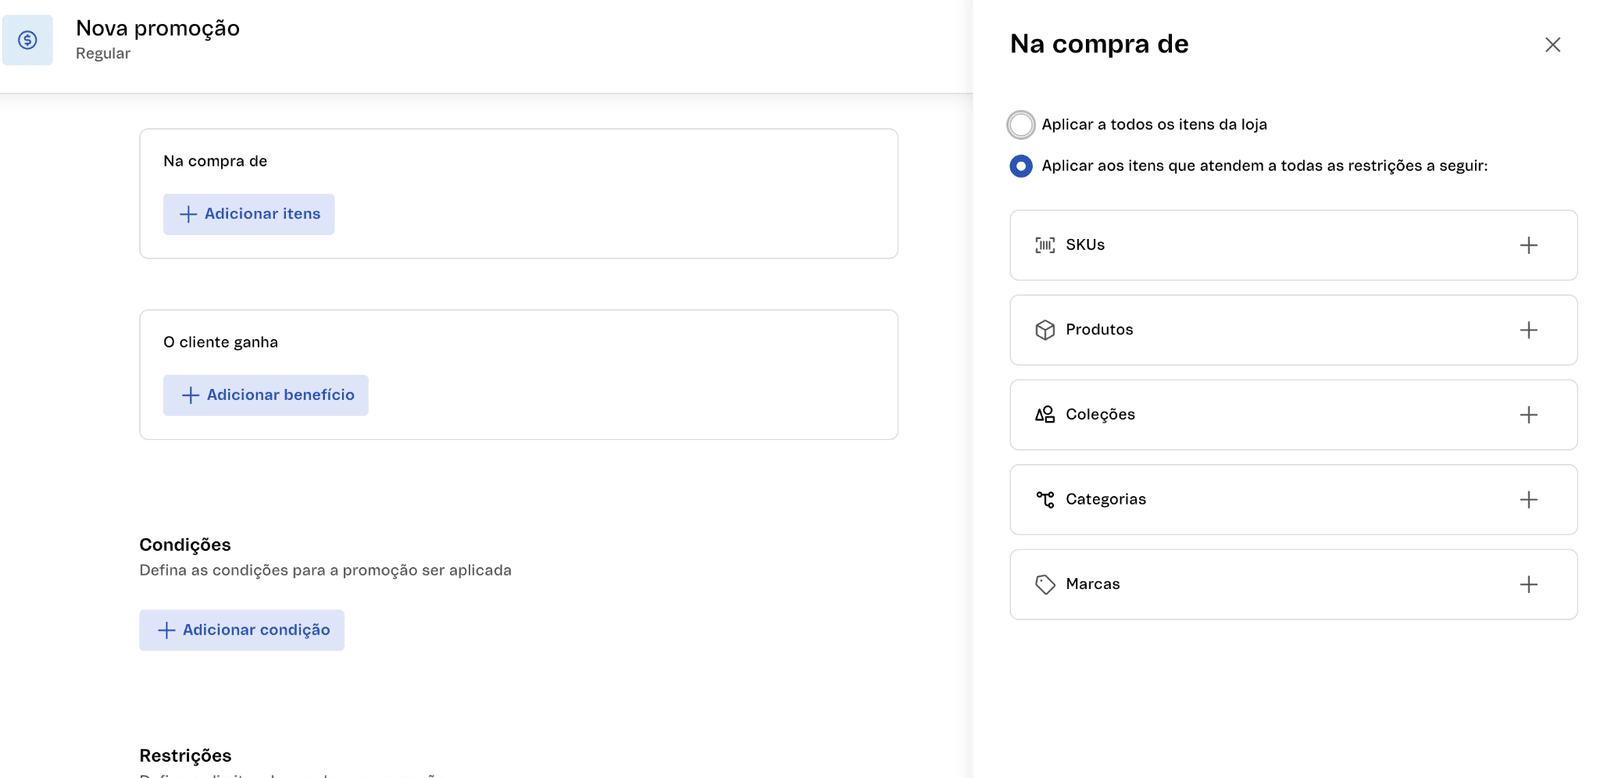The height and width of the screenshot is (778, 1600).
Task: Open the SKUs label text
Action: (1085, 245)
